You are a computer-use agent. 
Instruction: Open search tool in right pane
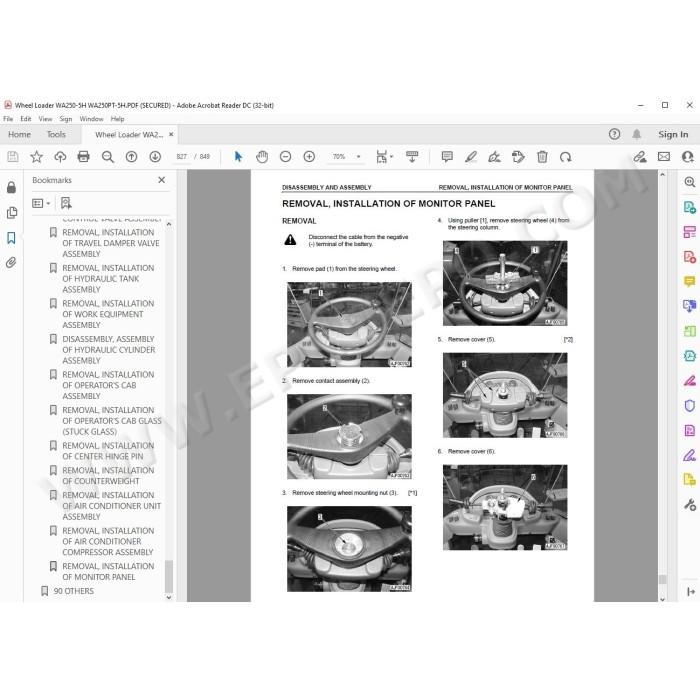pos(690,182)
